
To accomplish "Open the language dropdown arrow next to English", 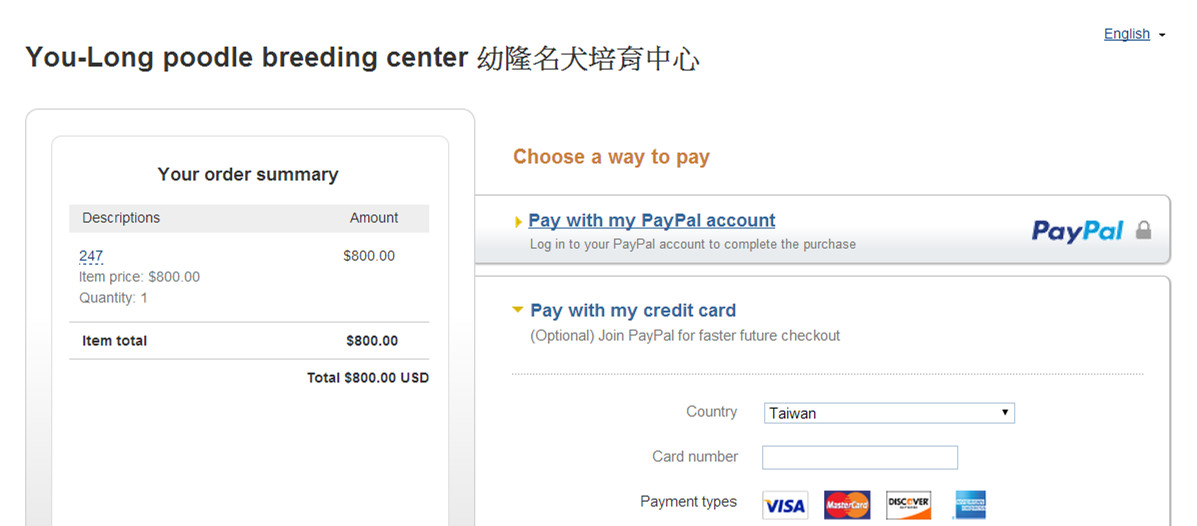I will click(x=1162, y=35).
